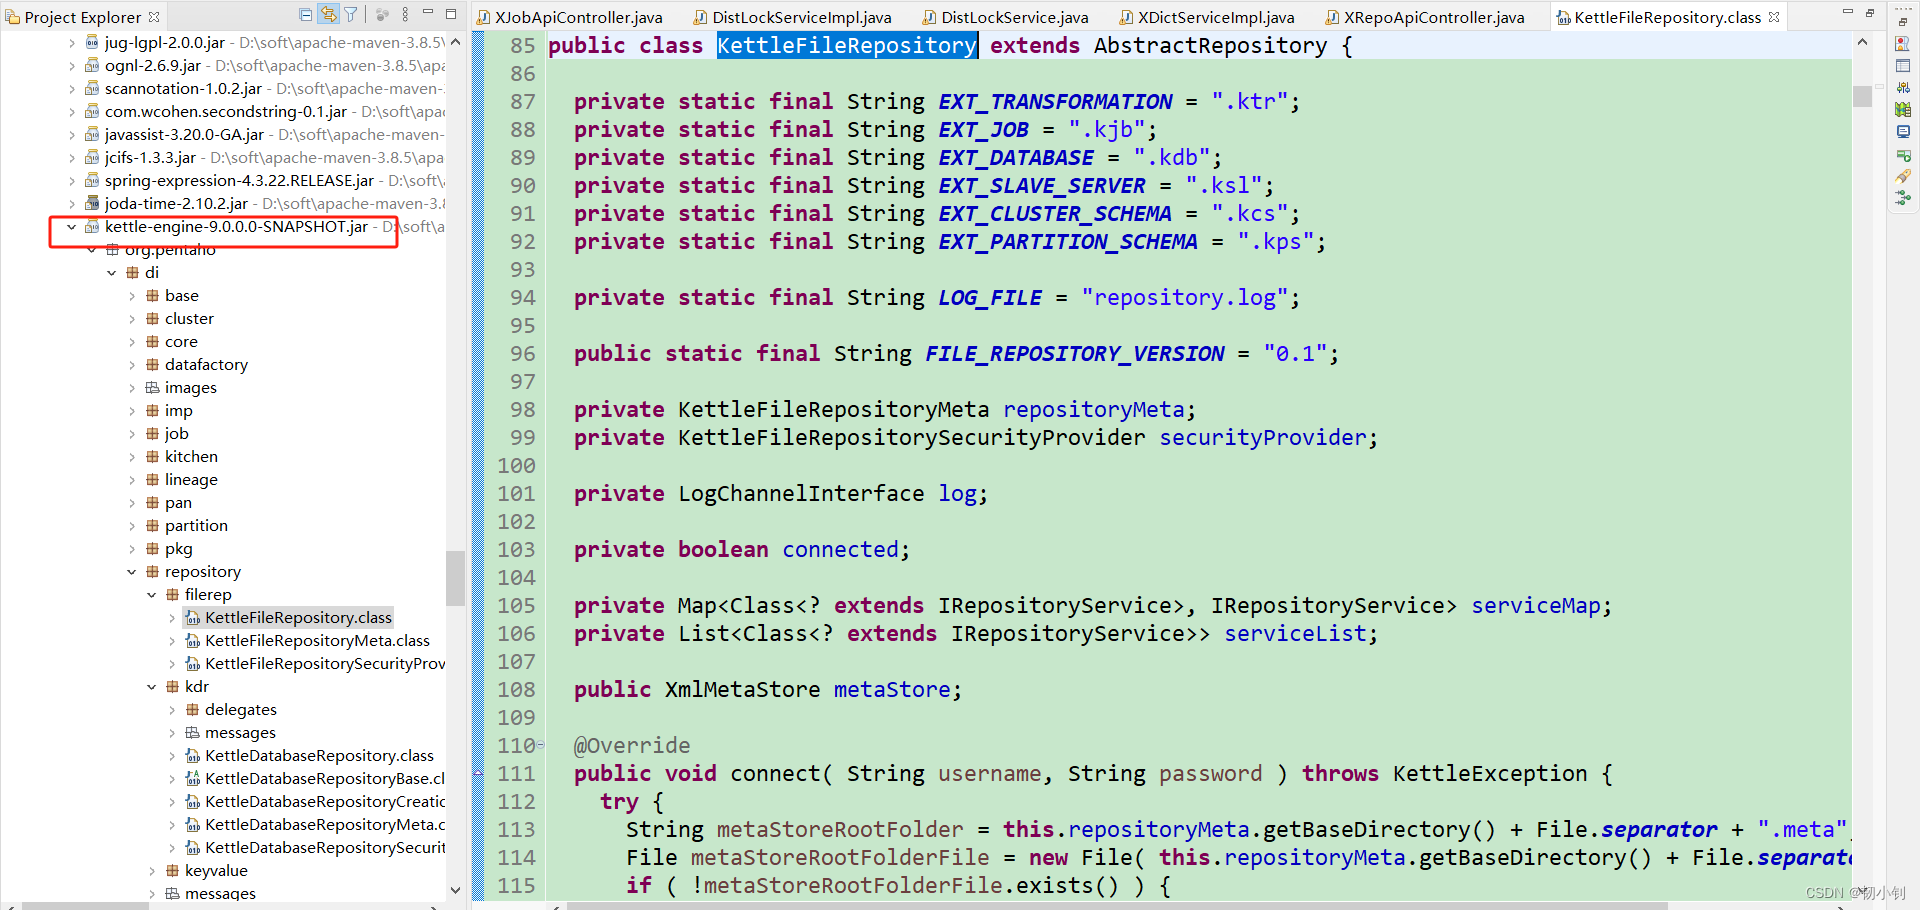Open the Console monitor icon in right trim
The image size is (1920, 910).
pos(1903,132)
